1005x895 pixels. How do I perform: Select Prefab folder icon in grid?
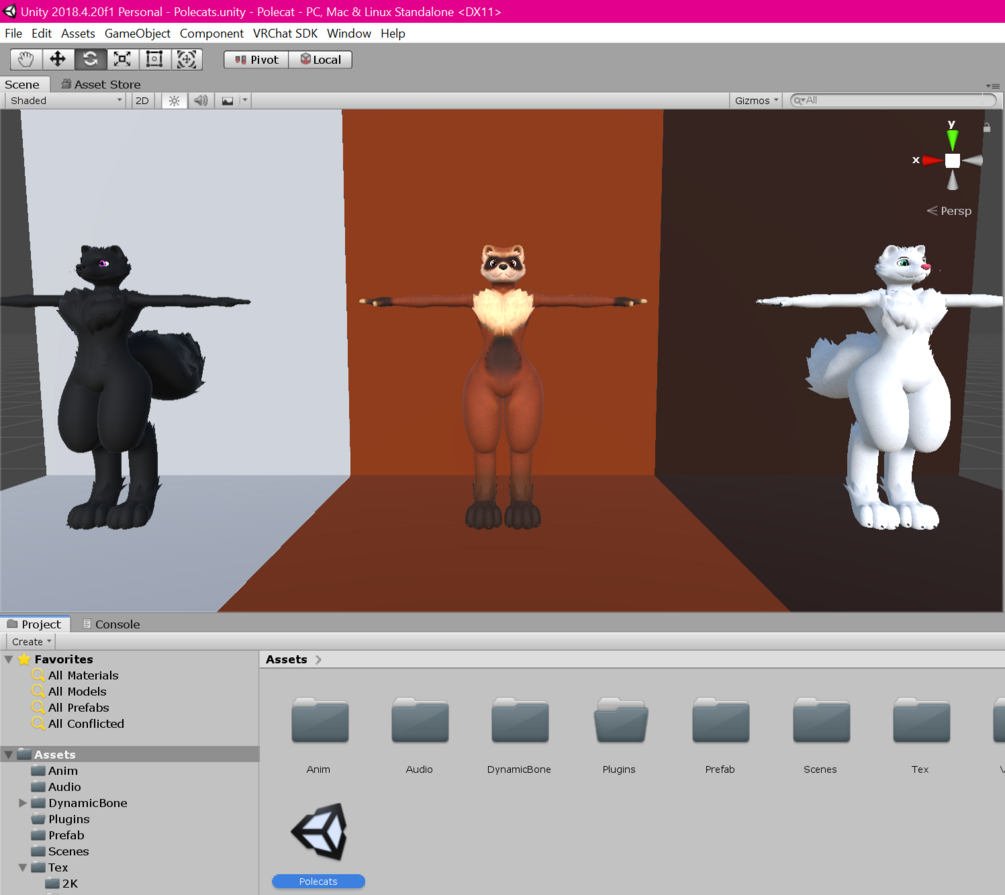tap(720, 721)
